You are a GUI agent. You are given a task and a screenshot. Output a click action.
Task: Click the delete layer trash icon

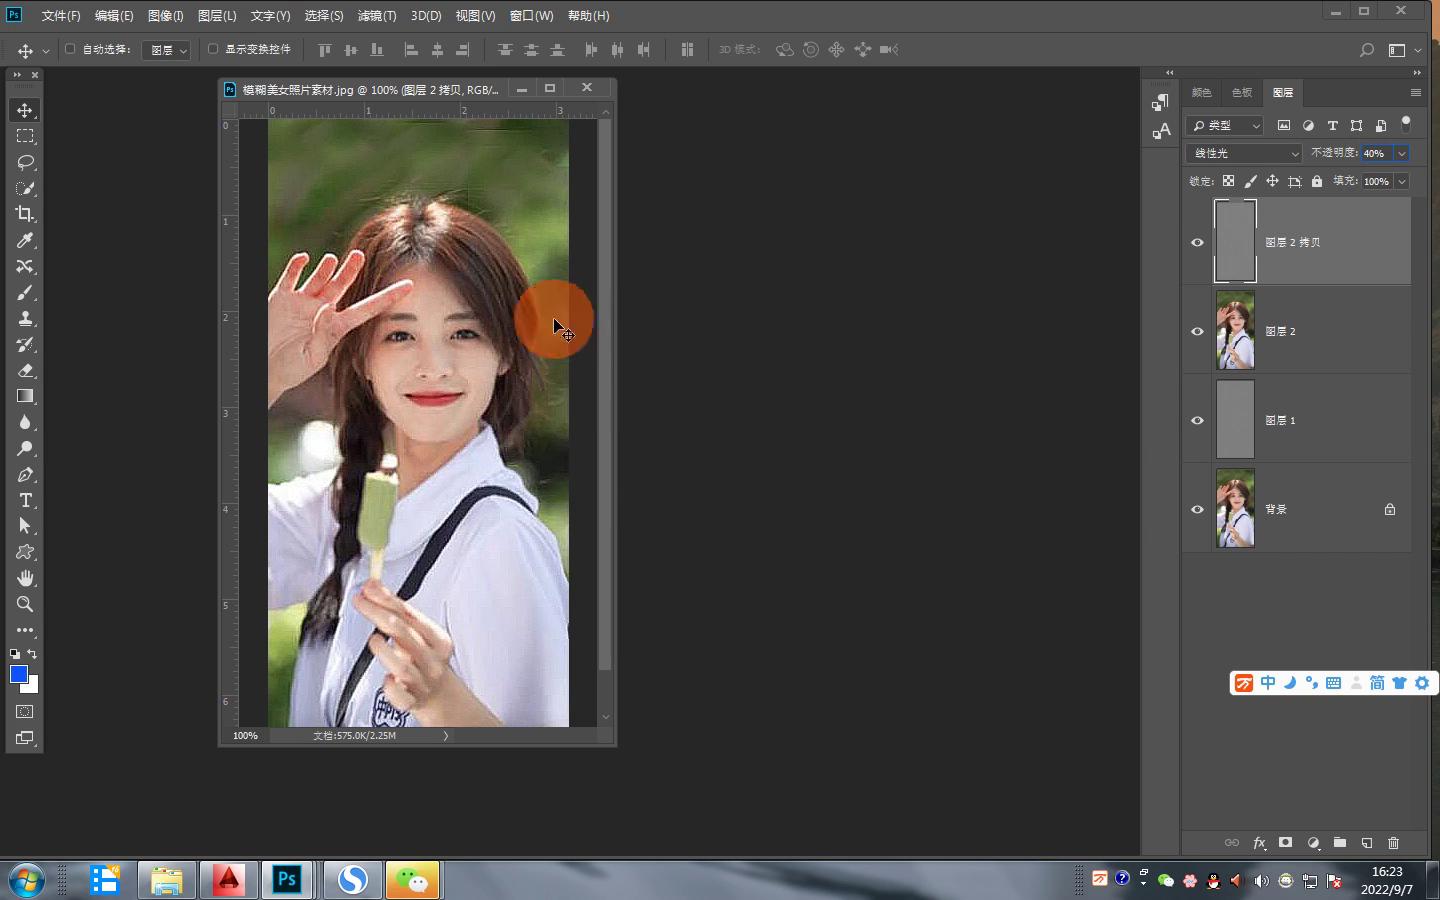[x=1393, y=843]
